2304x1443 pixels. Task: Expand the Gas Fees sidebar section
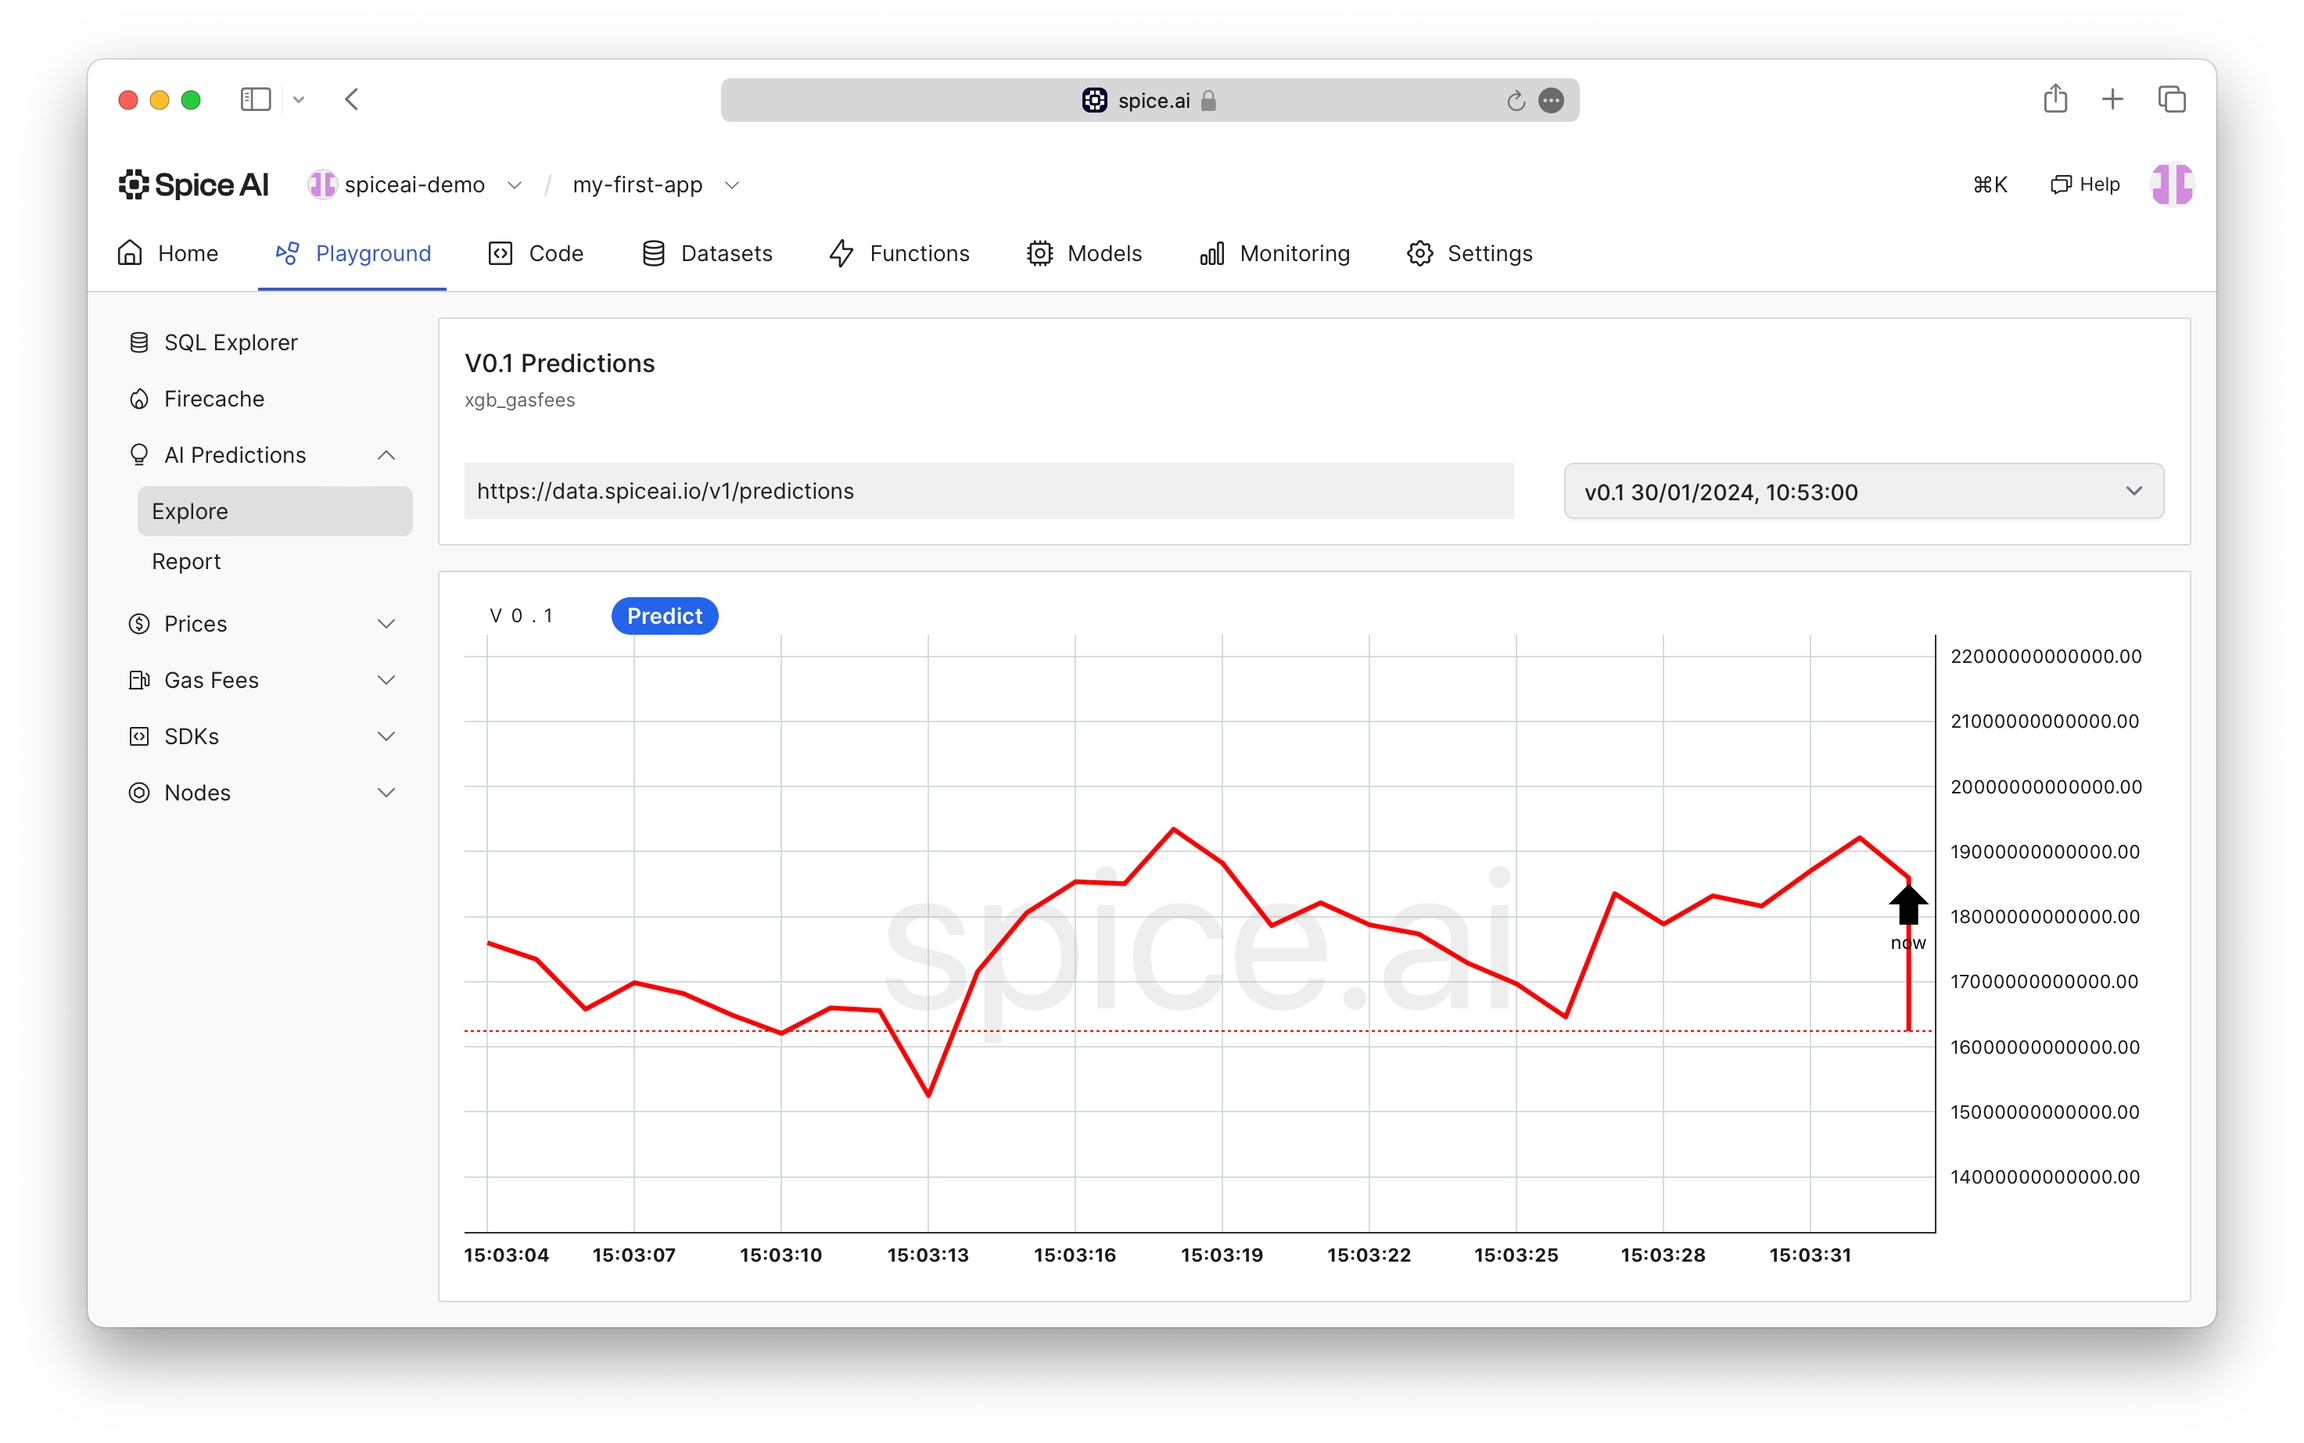(x=386, y=680)
